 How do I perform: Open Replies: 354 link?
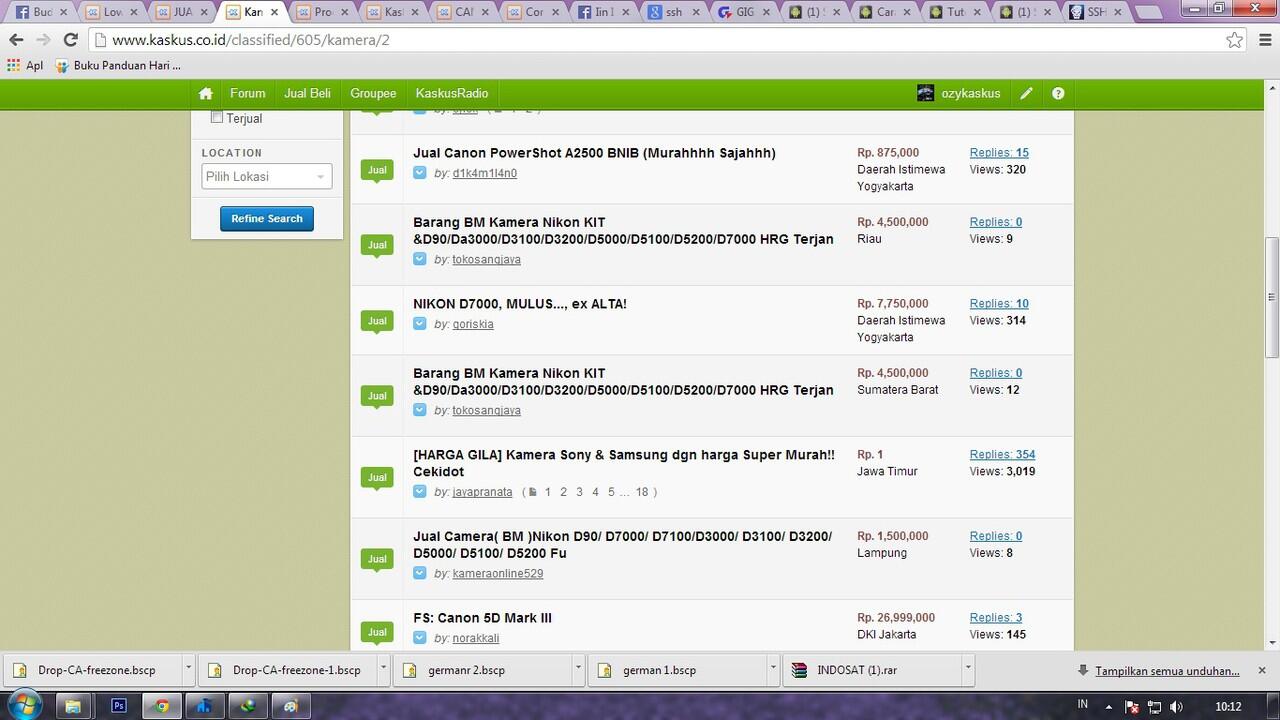(1002, 455)
